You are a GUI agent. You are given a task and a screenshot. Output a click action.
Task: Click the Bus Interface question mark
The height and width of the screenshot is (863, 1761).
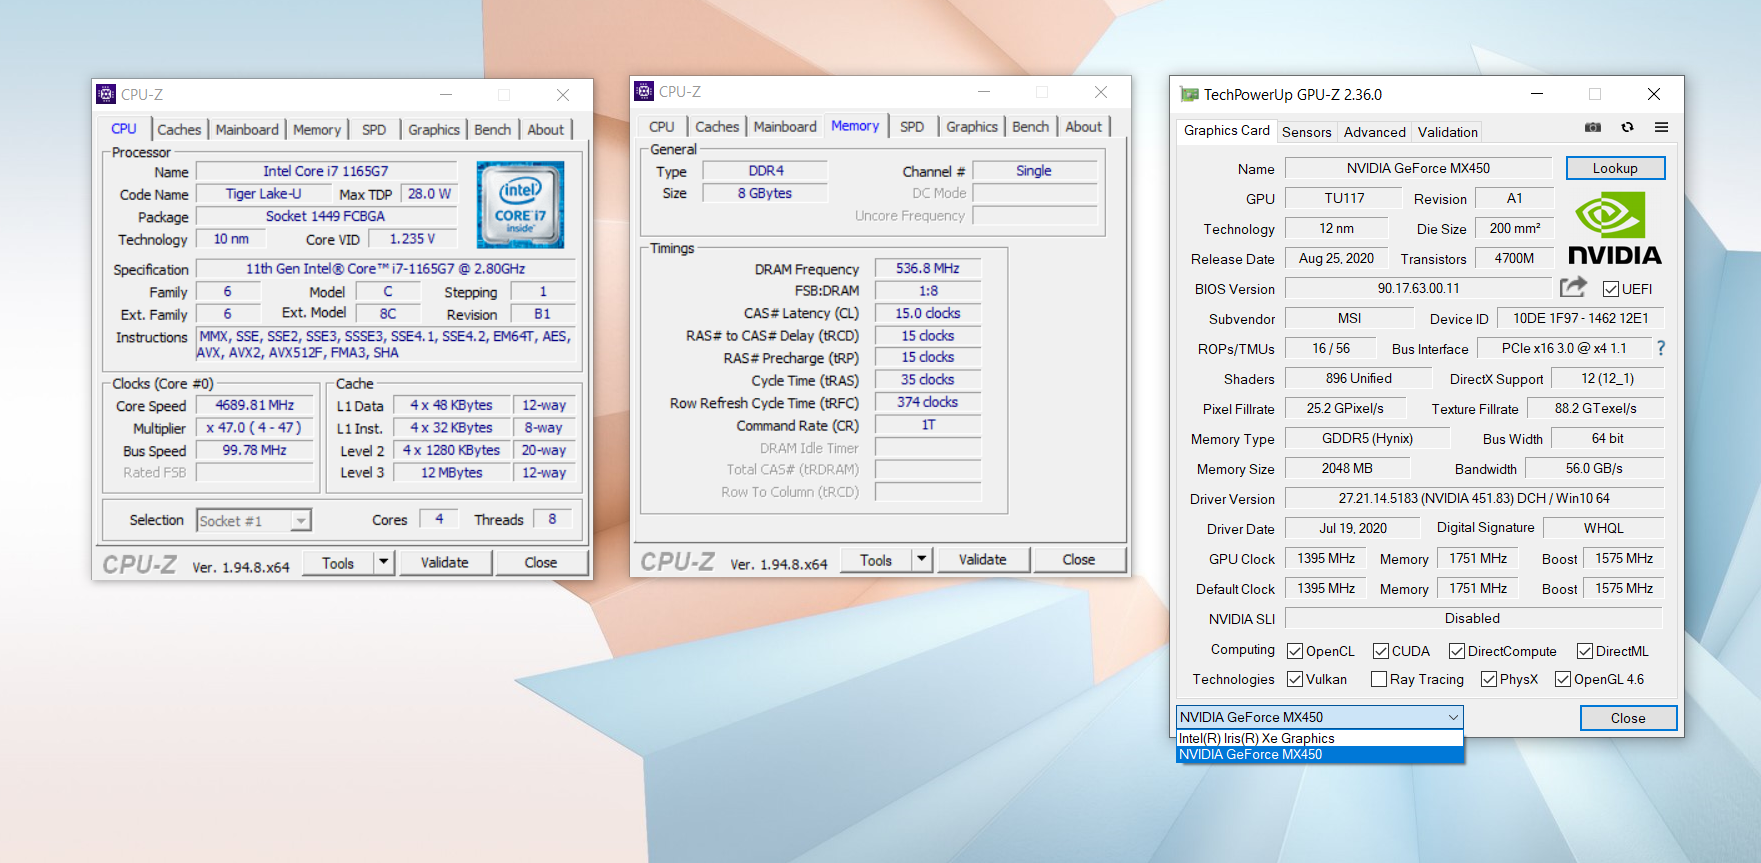pos(1661,348)
